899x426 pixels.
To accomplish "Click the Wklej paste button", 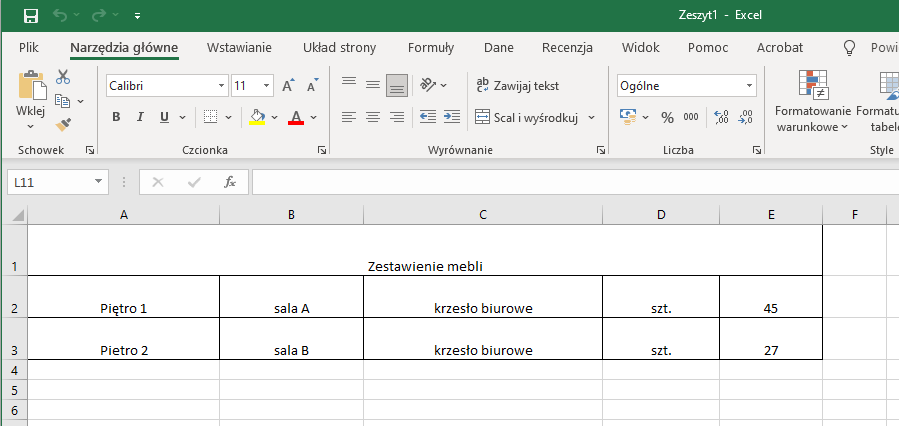I will click(x=31, y=100).
